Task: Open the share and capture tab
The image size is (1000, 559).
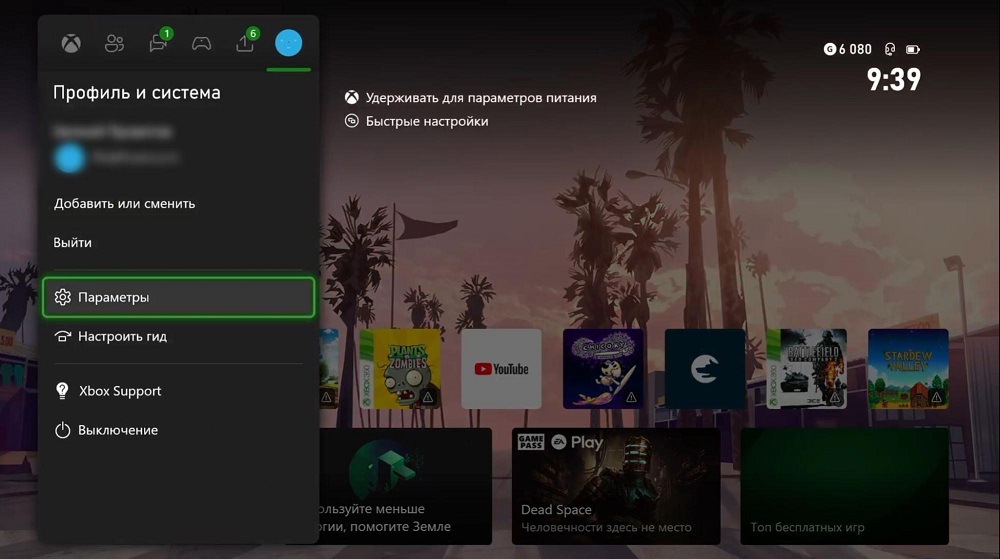Action: (x=245, y=43)
